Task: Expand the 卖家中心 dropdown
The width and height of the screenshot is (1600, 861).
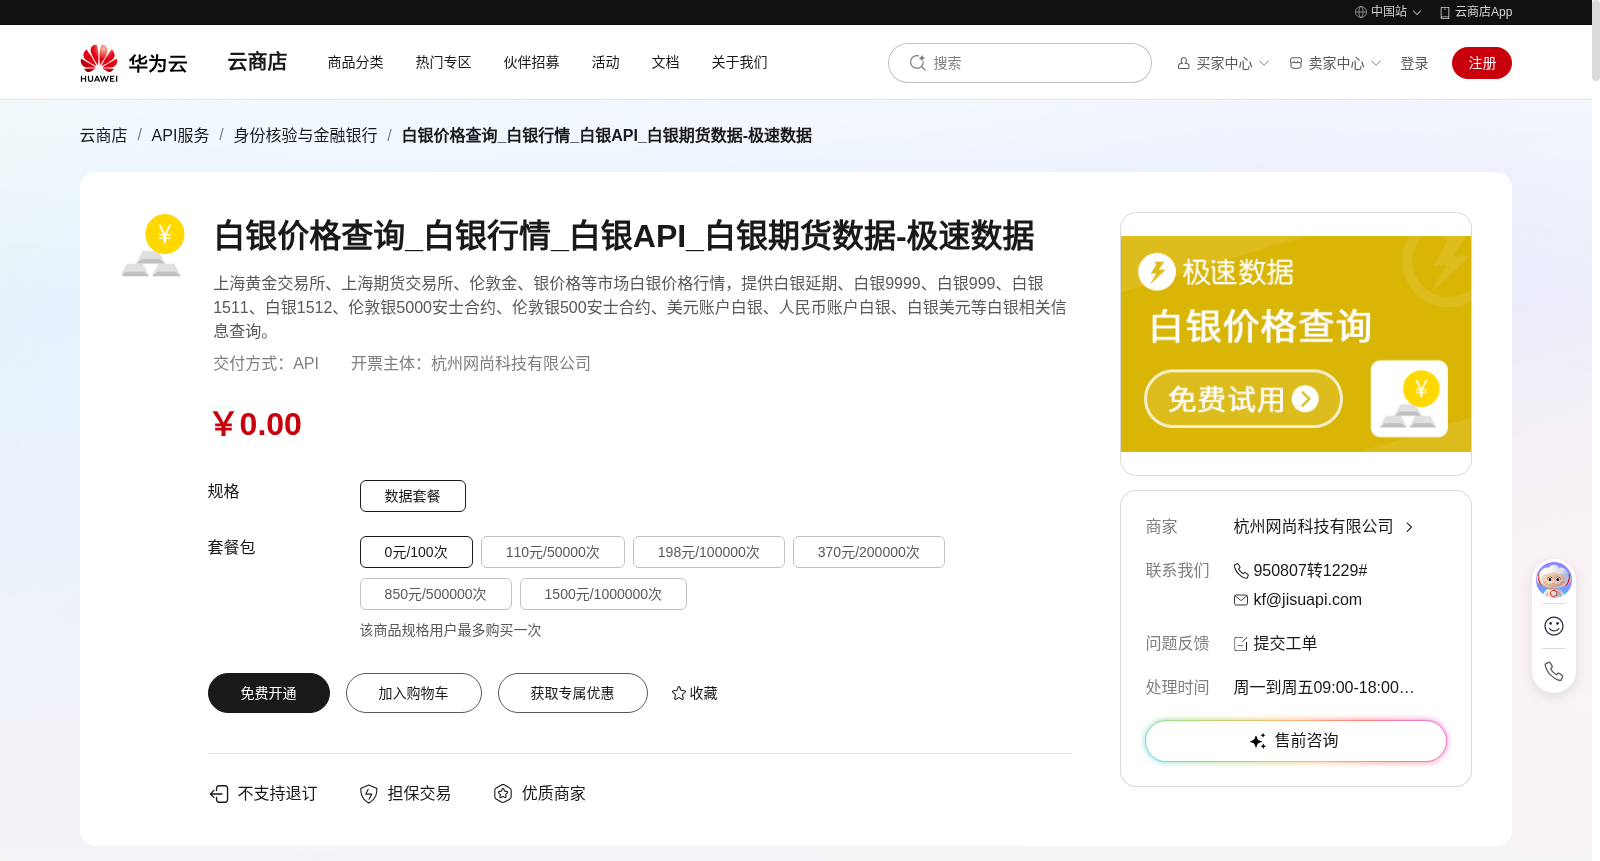Action: pos(1376,63)
